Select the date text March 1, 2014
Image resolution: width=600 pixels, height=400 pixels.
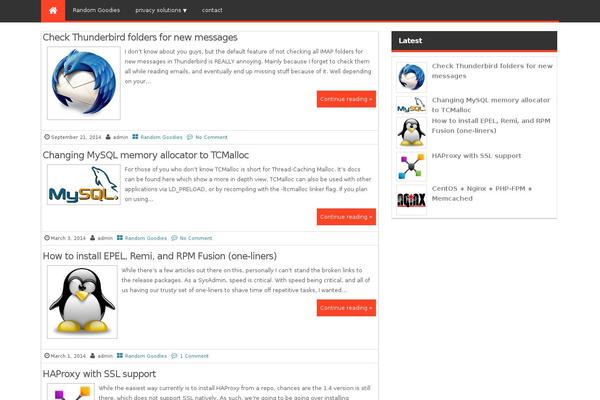point(68,356)
